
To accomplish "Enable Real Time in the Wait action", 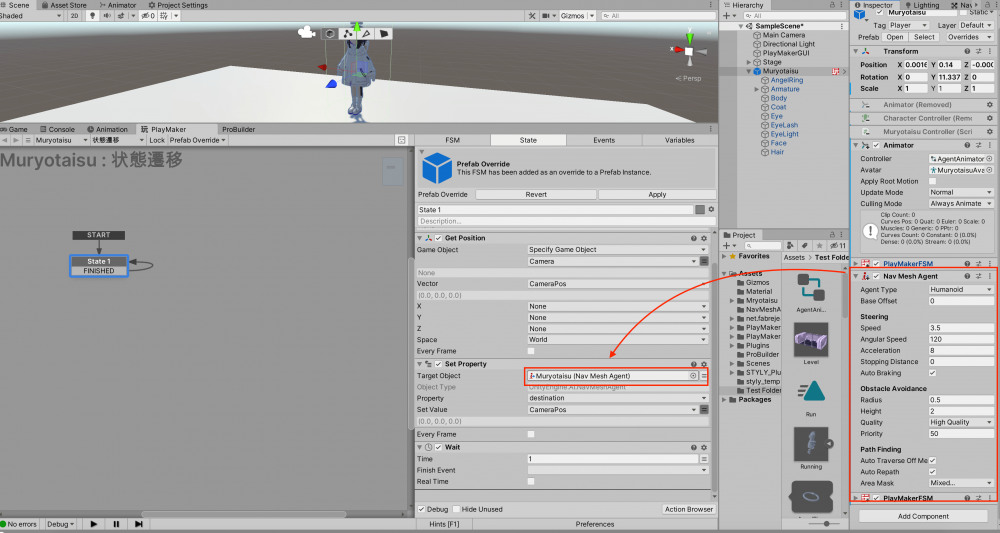I will pos(531,481).
